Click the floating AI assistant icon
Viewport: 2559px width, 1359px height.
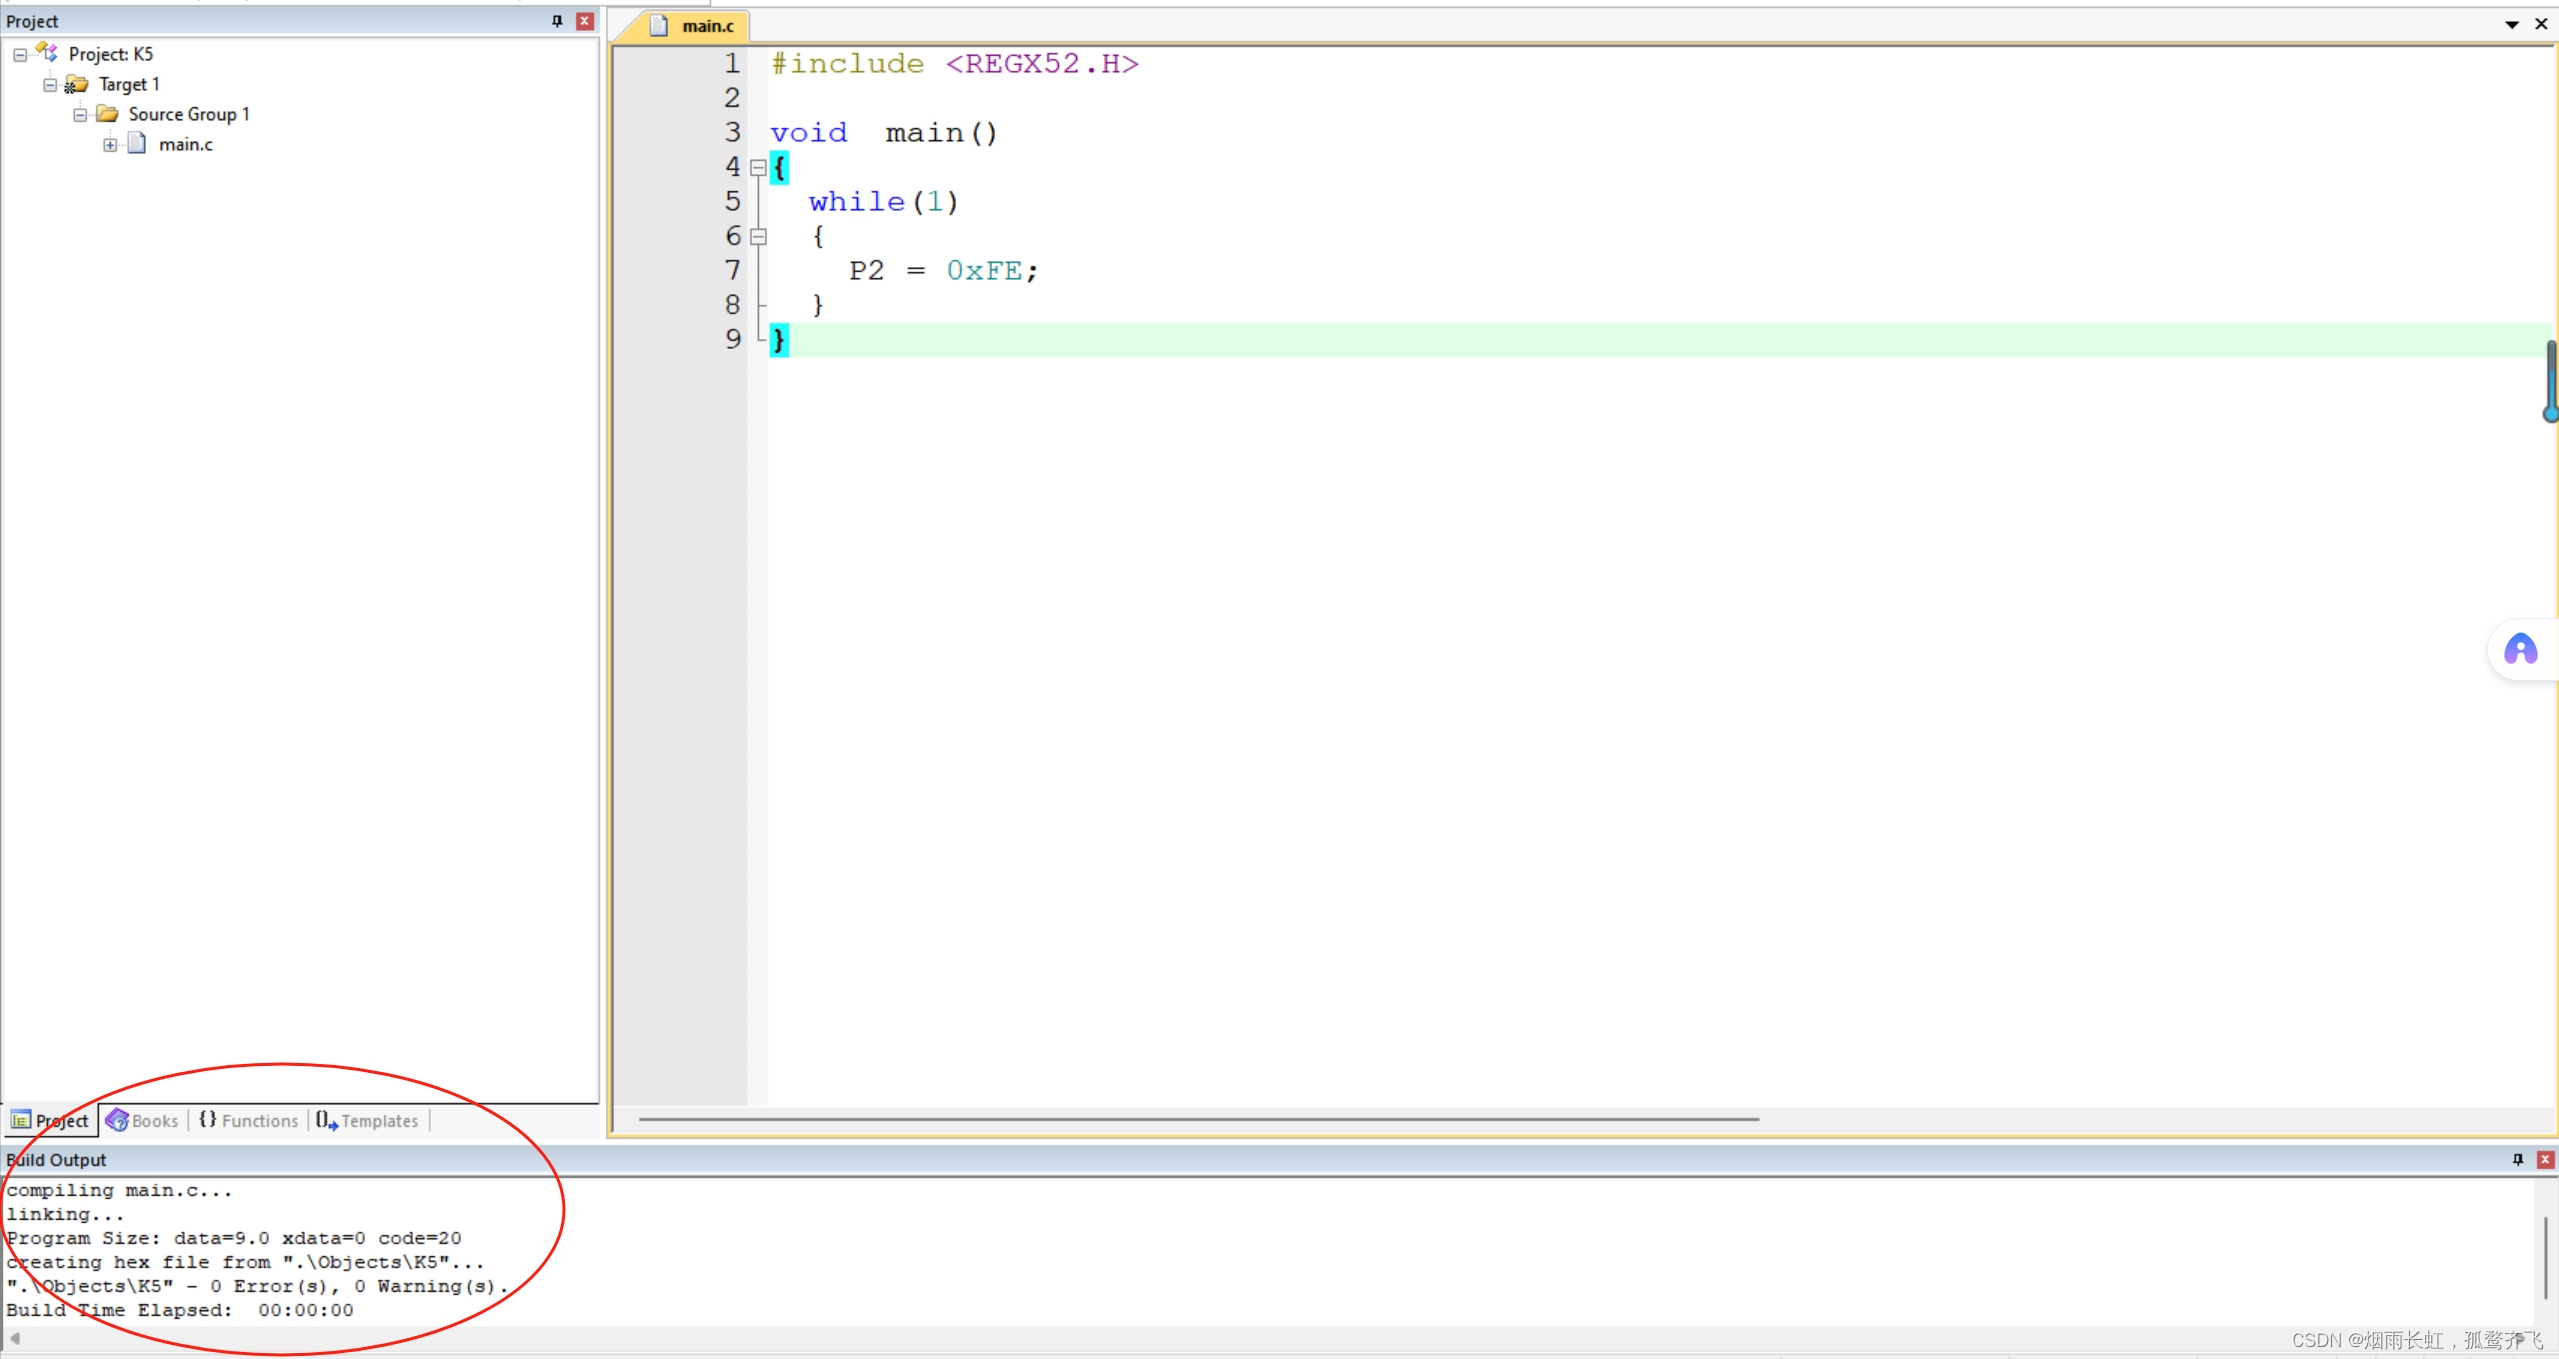[x=2520, y=650]
